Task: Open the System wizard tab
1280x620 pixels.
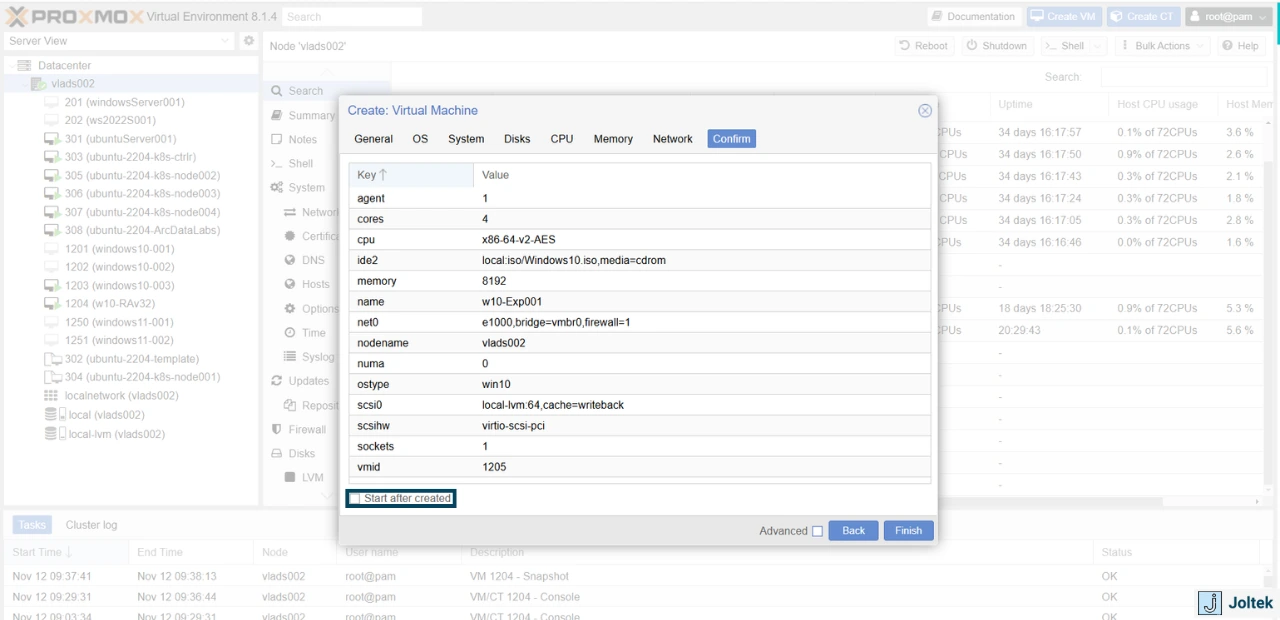Action: [466, 139]
